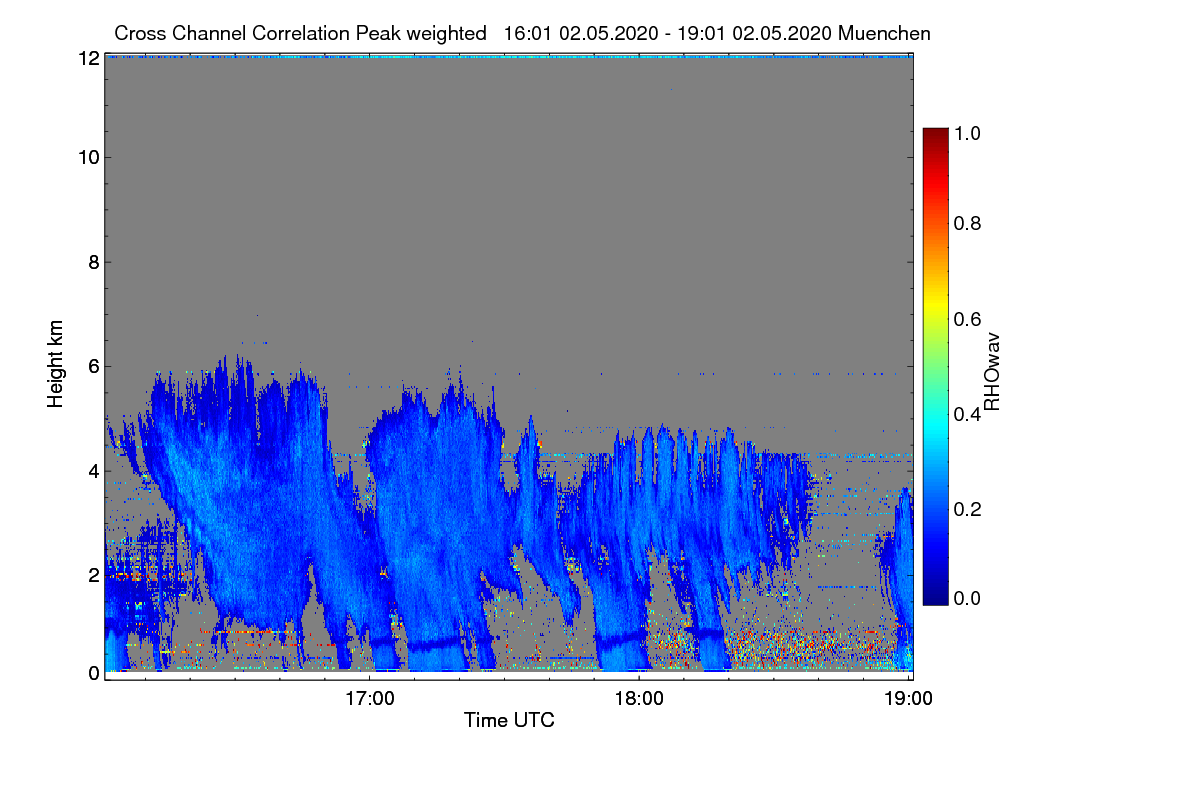Click the height tick label '6'
This screenshot has width=1200, height=800.
tap(94, 366)
